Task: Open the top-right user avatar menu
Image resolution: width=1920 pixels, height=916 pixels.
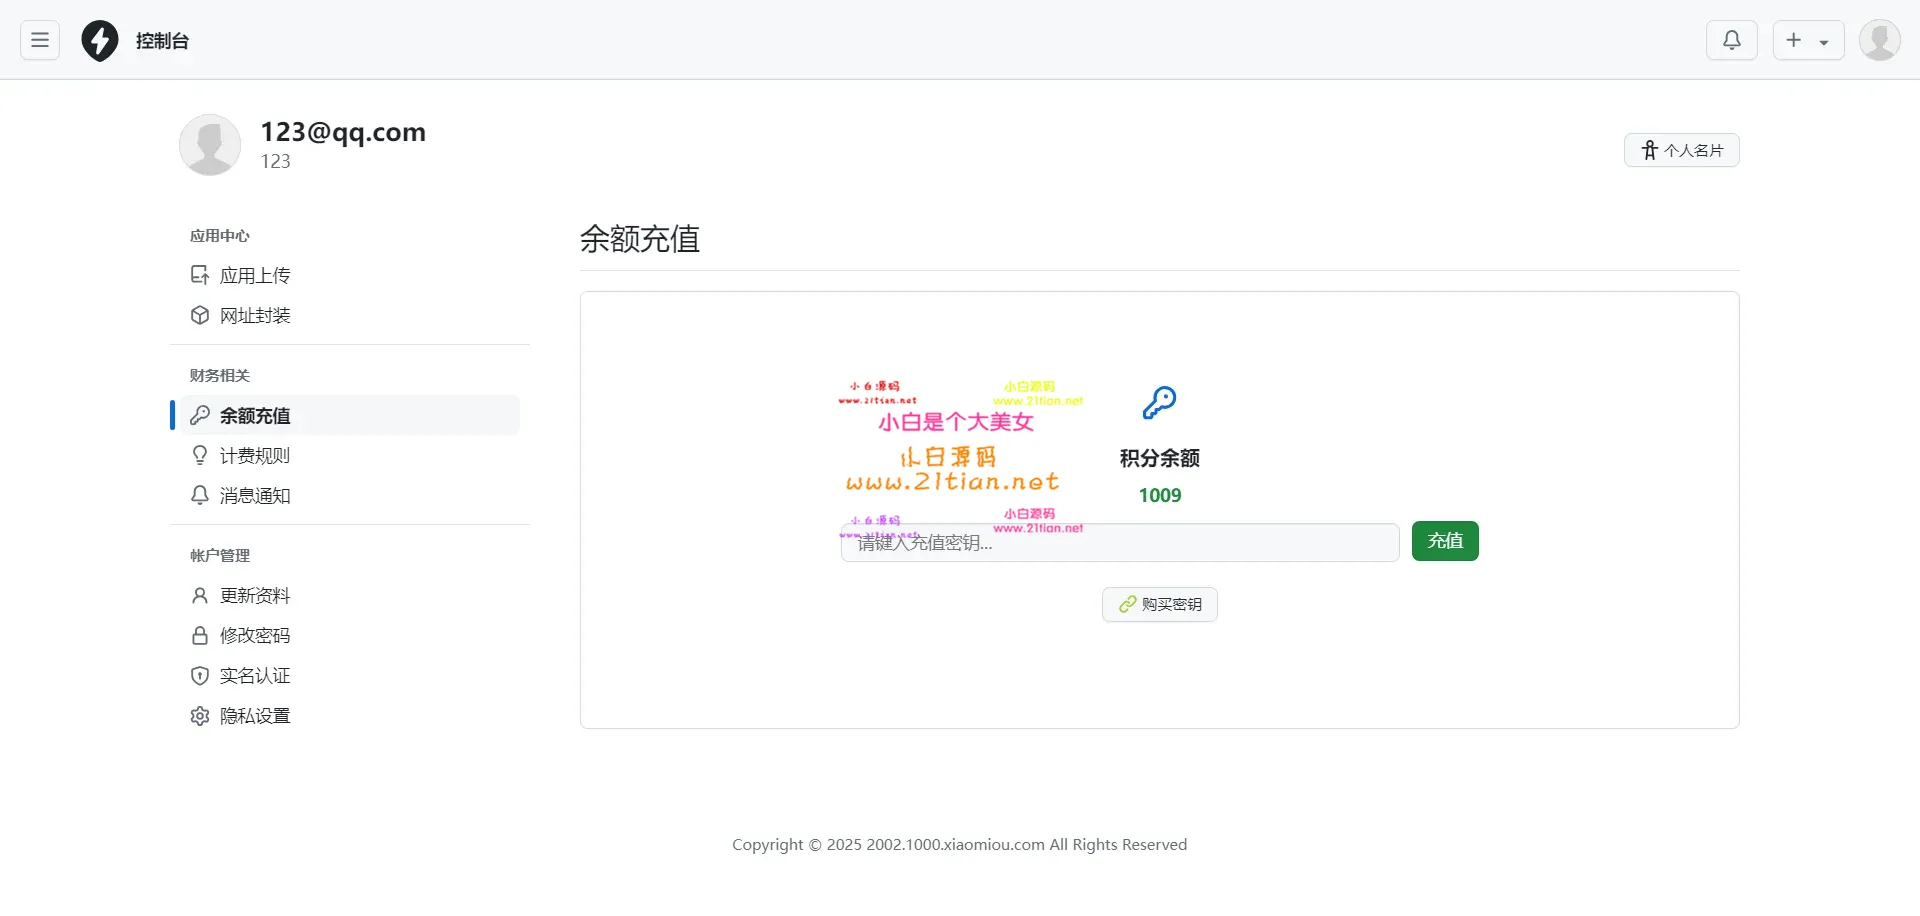Action: coord(1879,41)
